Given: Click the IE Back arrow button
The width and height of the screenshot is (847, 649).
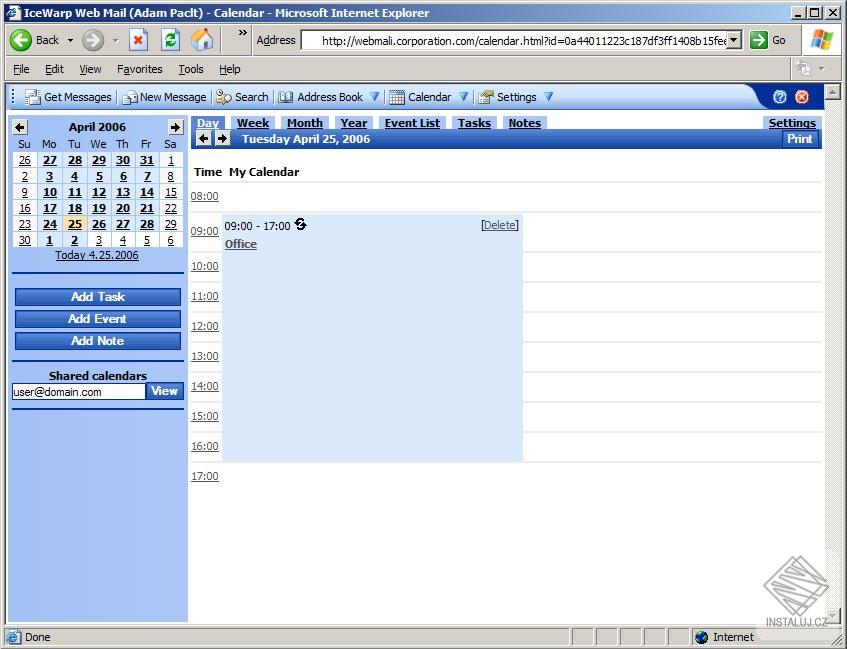Looking at the screenshot, I should (x=21, y=40).
